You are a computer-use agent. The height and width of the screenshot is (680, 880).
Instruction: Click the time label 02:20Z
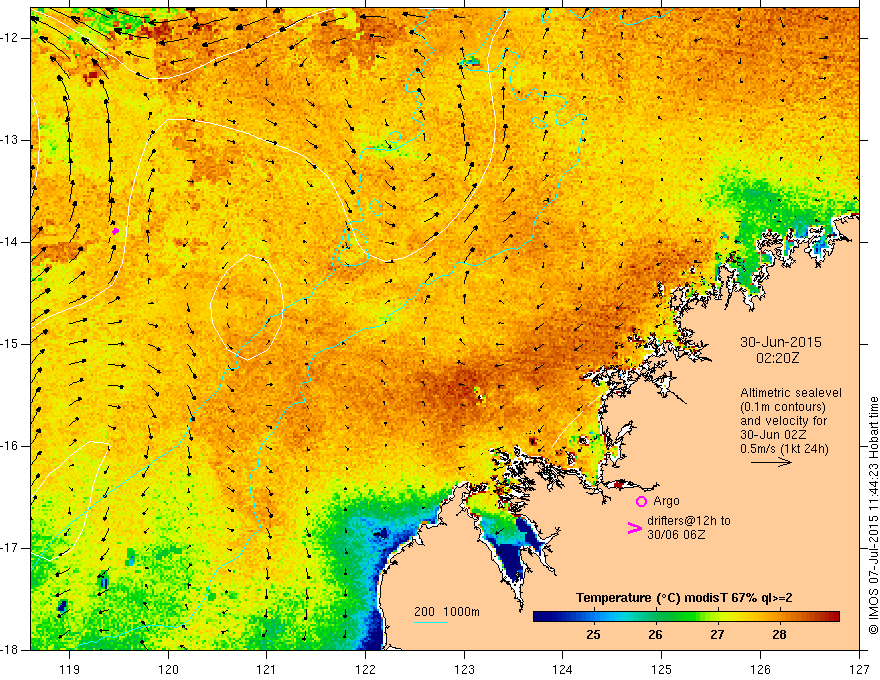[x=777, y=358]
